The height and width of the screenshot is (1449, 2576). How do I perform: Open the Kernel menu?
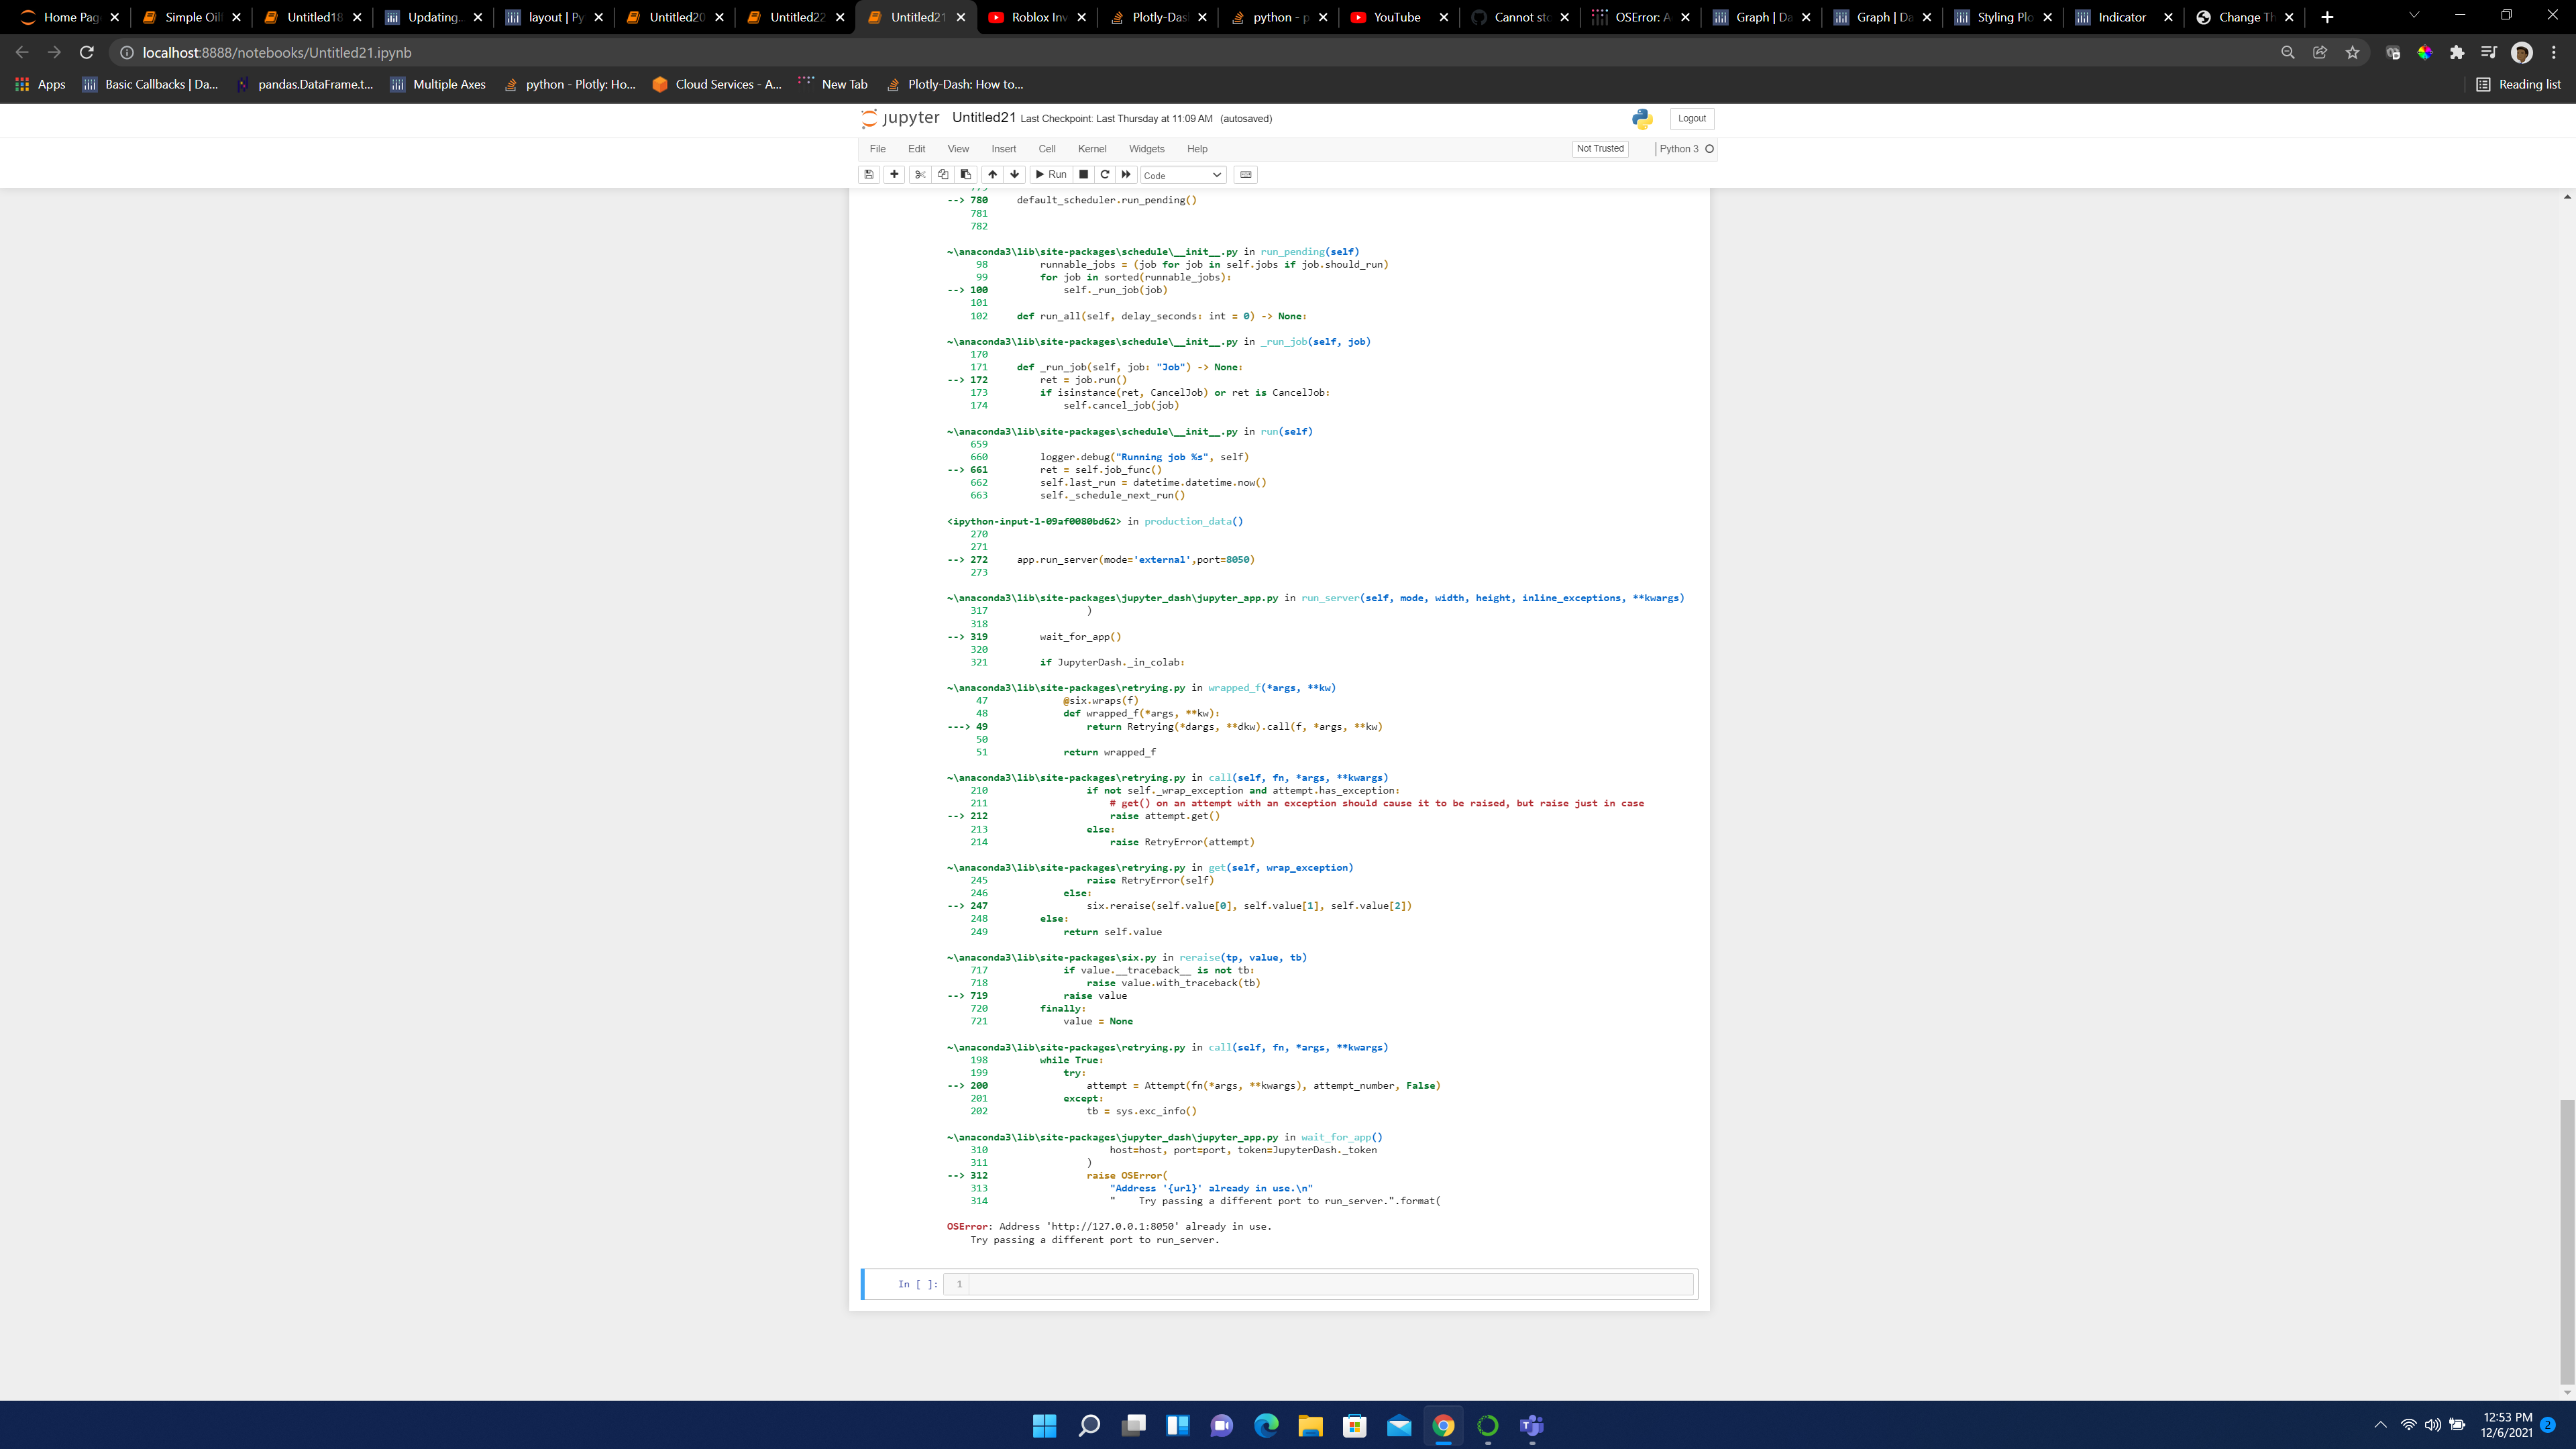[1091, 149]
